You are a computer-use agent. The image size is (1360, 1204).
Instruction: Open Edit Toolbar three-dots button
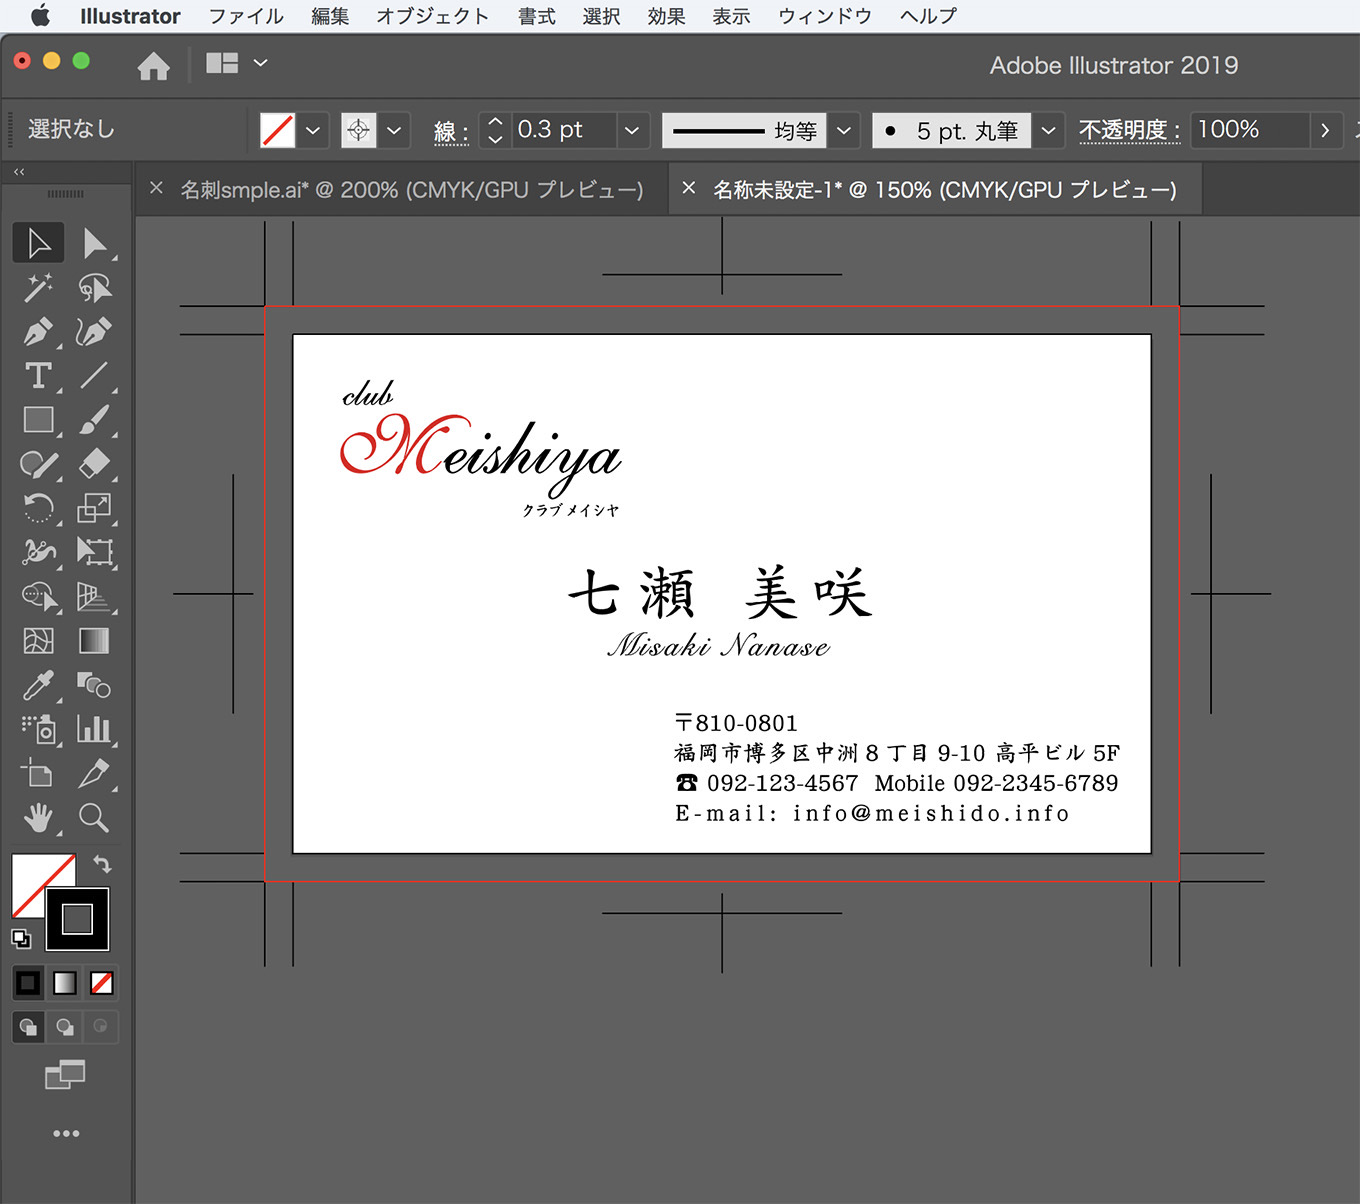pos(66,1133)
